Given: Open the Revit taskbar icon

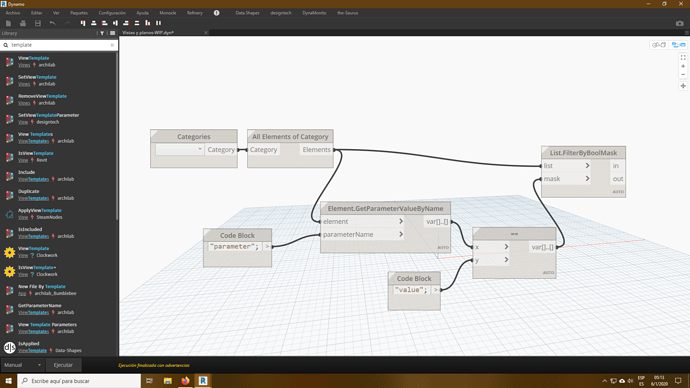Looking at the screenshot, I should (203, 381).
